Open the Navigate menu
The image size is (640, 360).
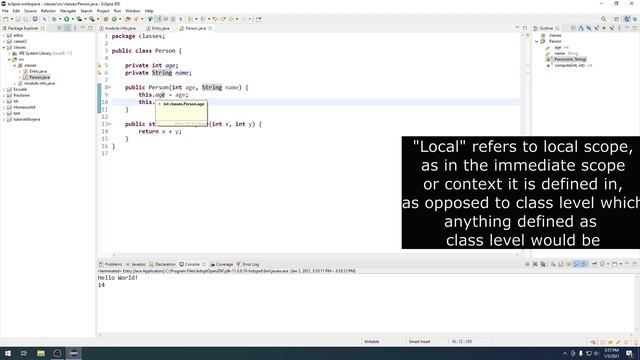68,11
